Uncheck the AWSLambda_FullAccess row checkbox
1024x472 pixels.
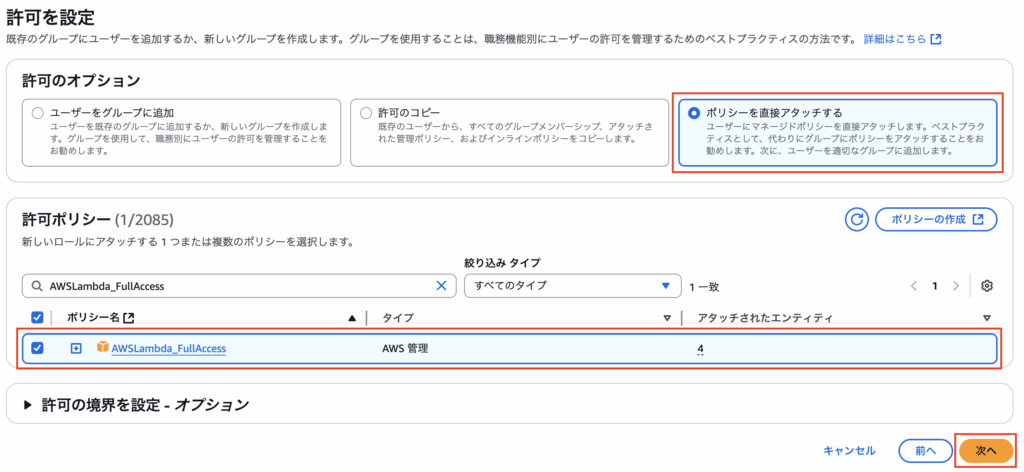pos(37,348)
